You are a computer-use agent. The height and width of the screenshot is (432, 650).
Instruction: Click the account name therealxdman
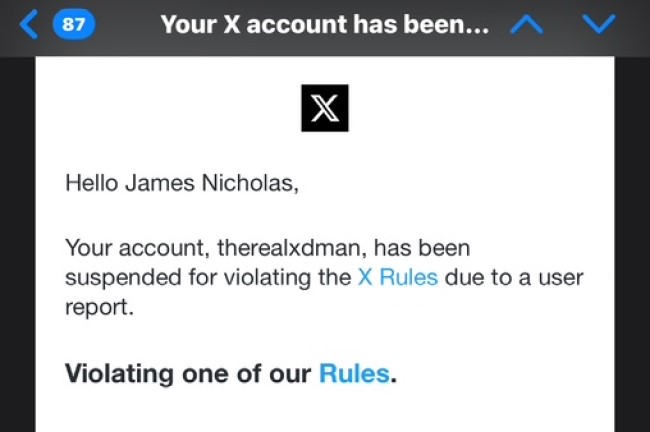[x=292, y=248]
